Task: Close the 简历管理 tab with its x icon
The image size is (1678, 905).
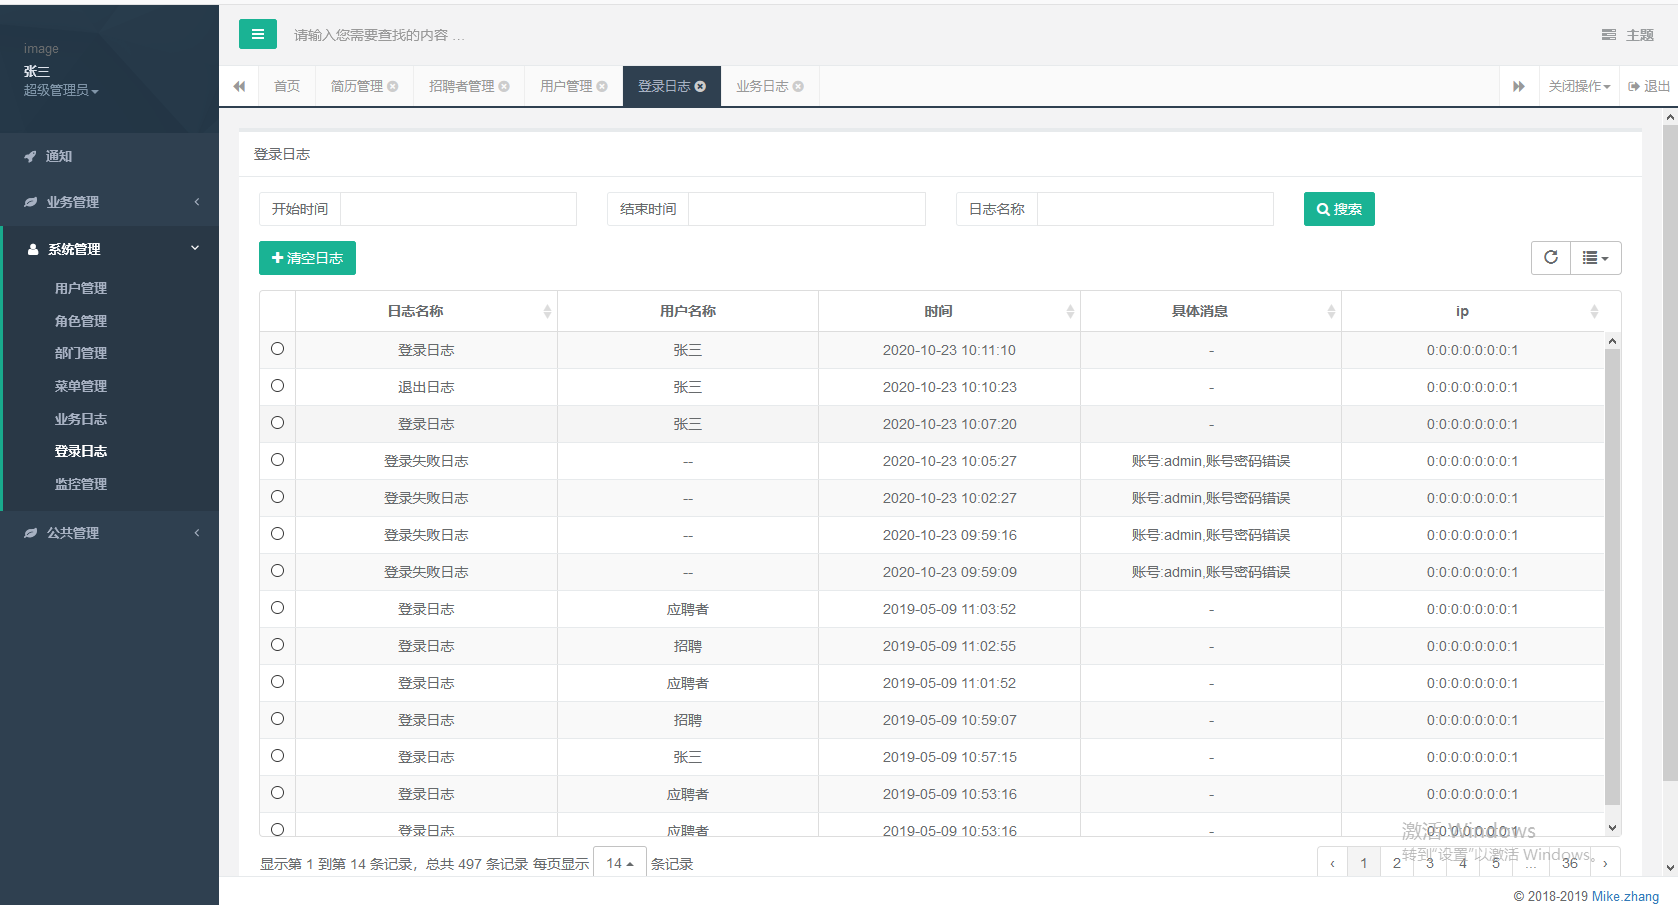Action: tap(393, 87)
